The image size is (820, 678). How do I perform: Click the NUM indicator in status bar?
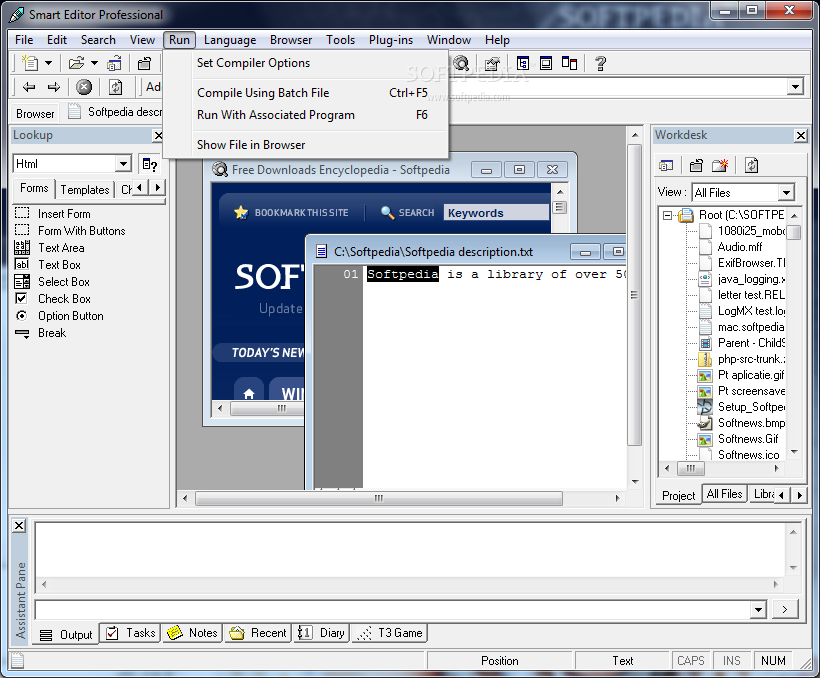[x=773, y=661]
